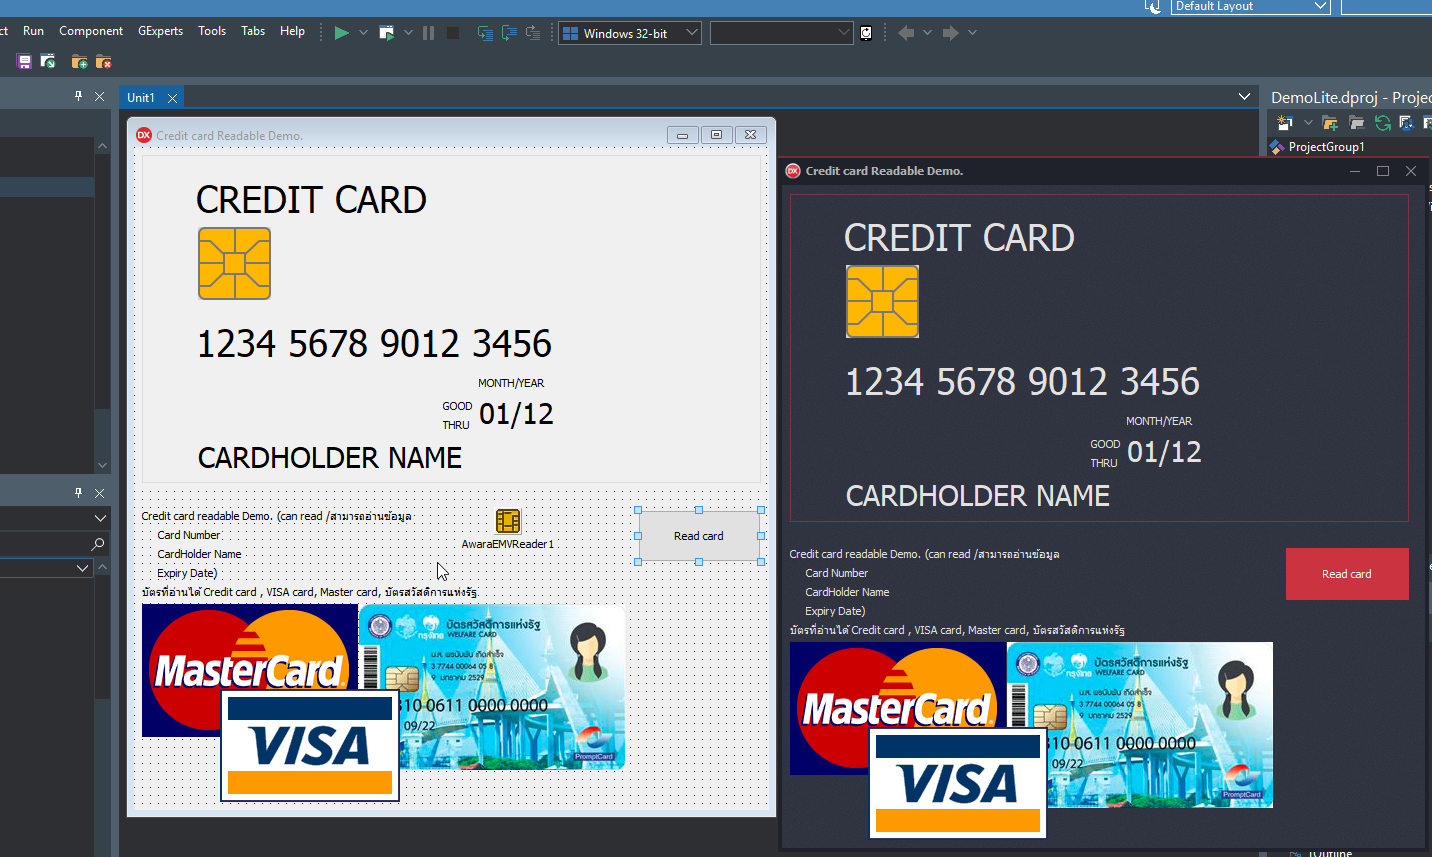Remove file from project with folder-X icon
Viewport: 1432px width, 857px height.
click(x=103, y=61)
